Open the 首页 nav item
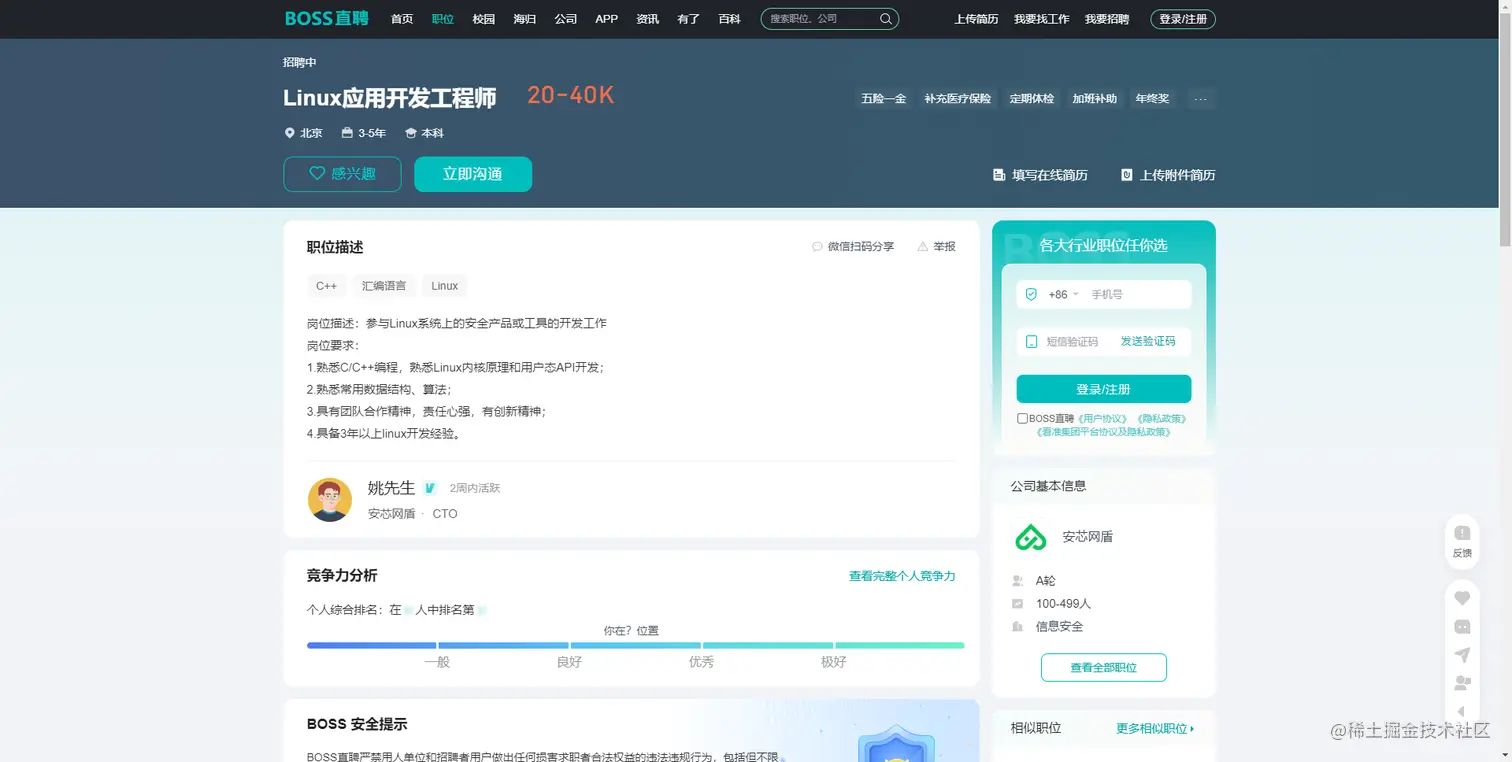 402,19
